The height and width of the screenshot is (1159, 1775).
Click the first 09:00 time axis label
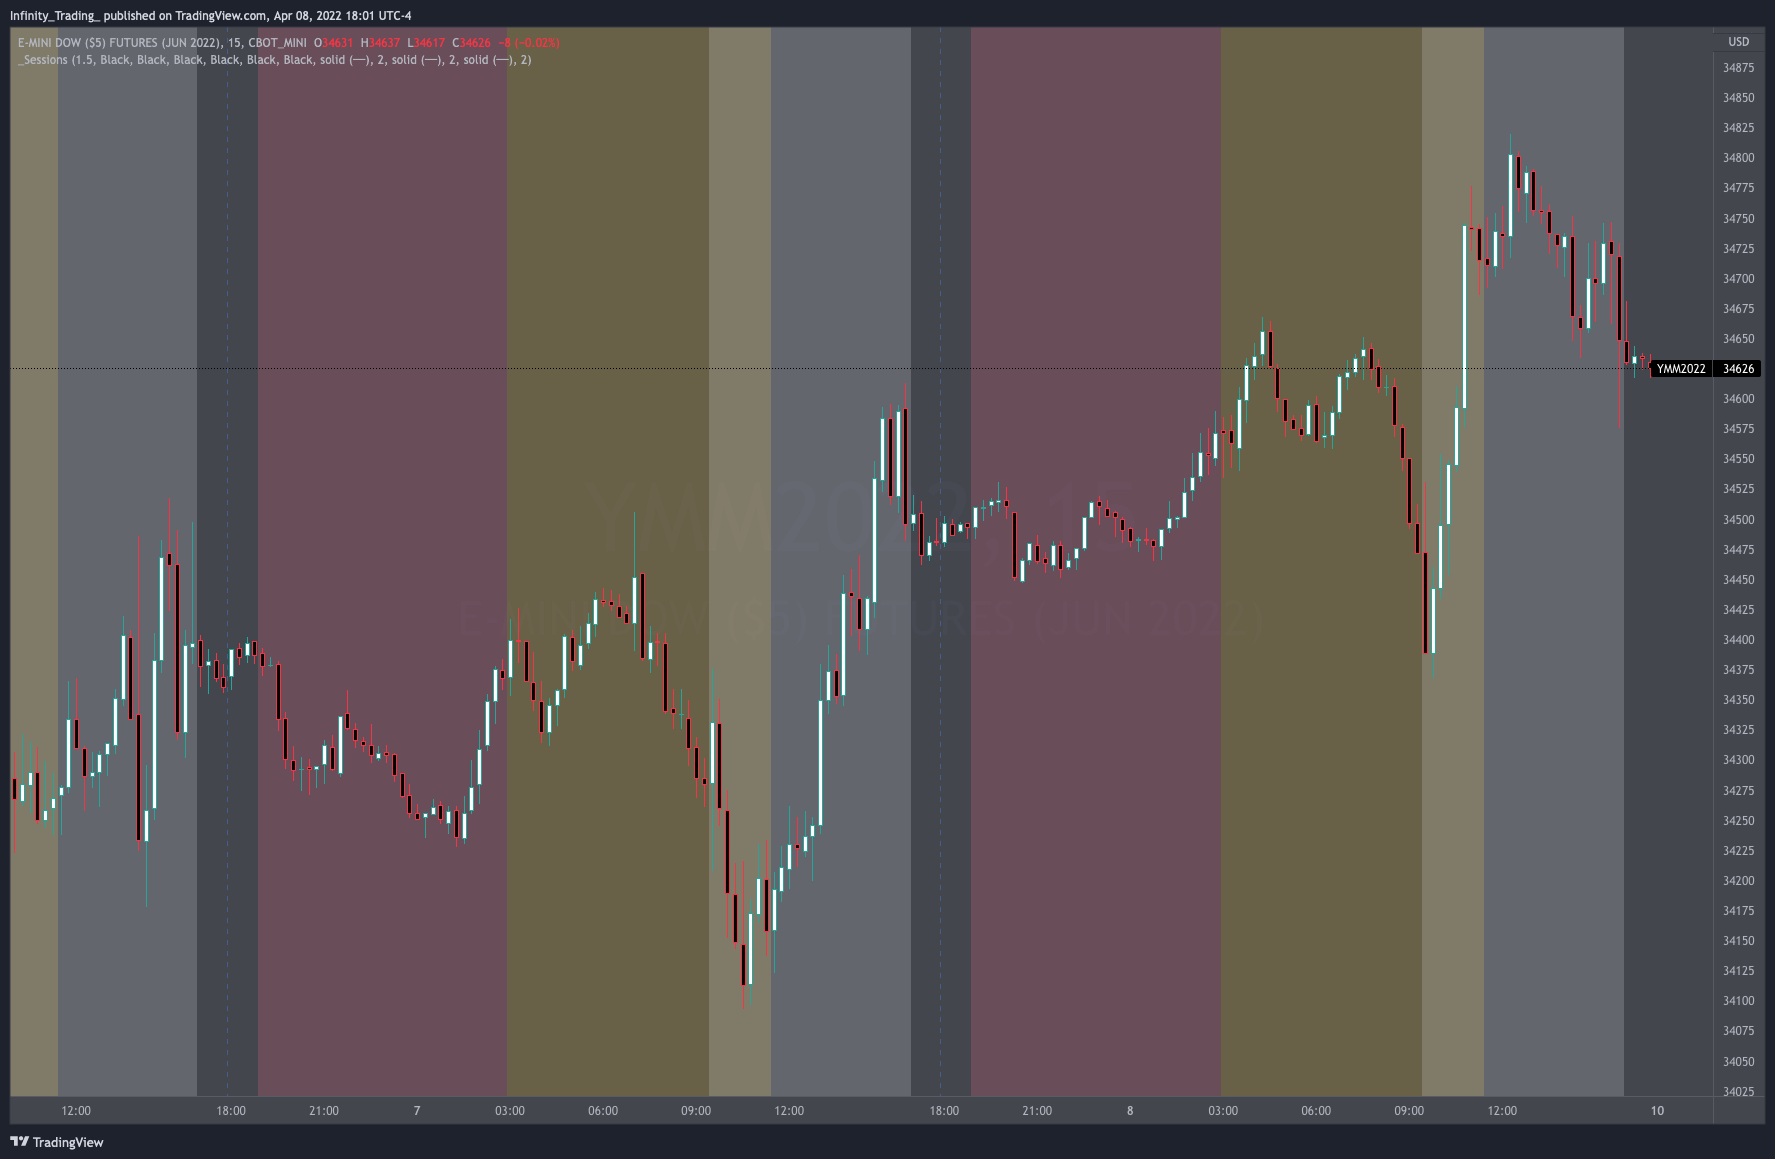pos(696,1111)
